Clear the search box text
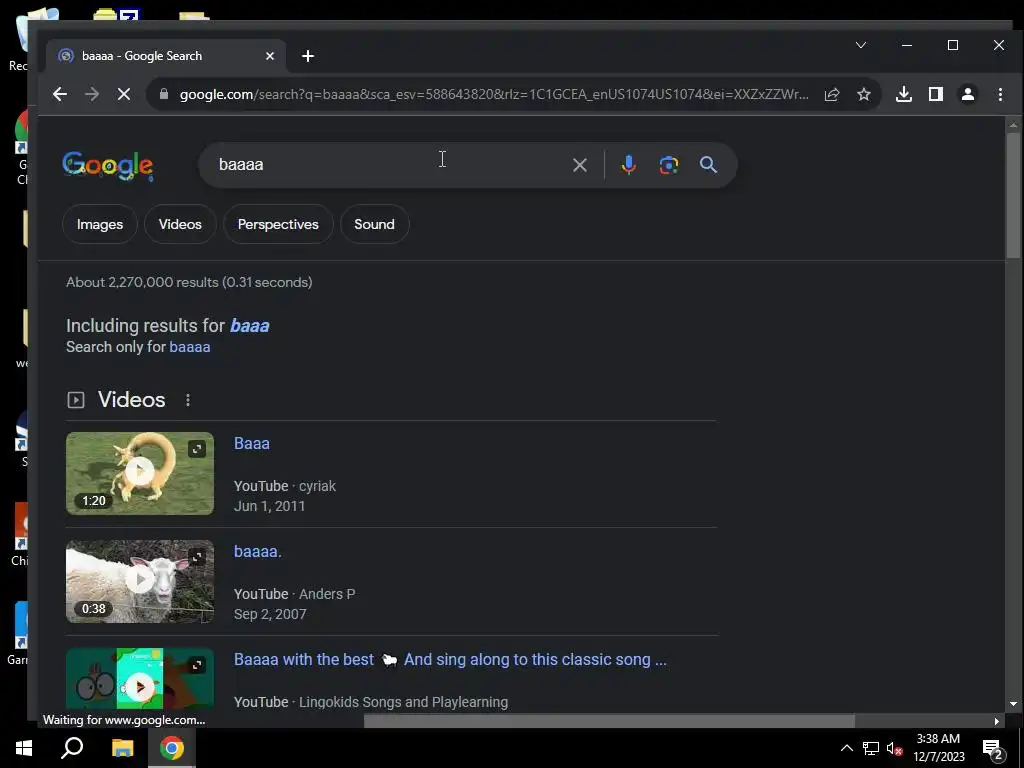The height and width of the screenshot is (768, 1024). (x=579, y=165)
